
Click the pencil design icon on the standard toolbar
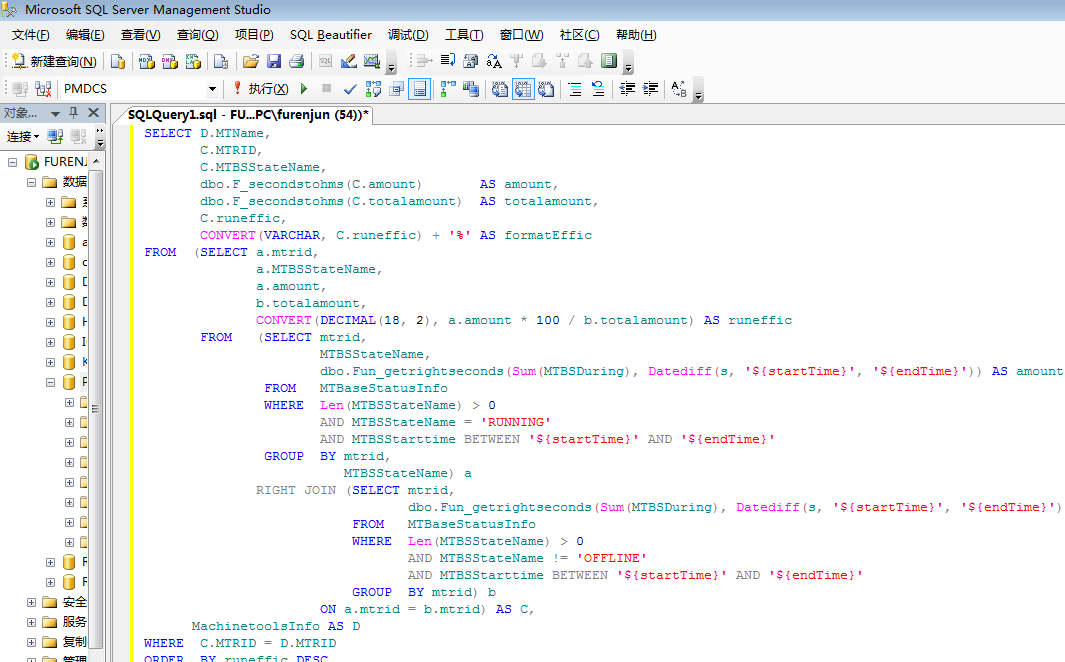click(348, 62)
